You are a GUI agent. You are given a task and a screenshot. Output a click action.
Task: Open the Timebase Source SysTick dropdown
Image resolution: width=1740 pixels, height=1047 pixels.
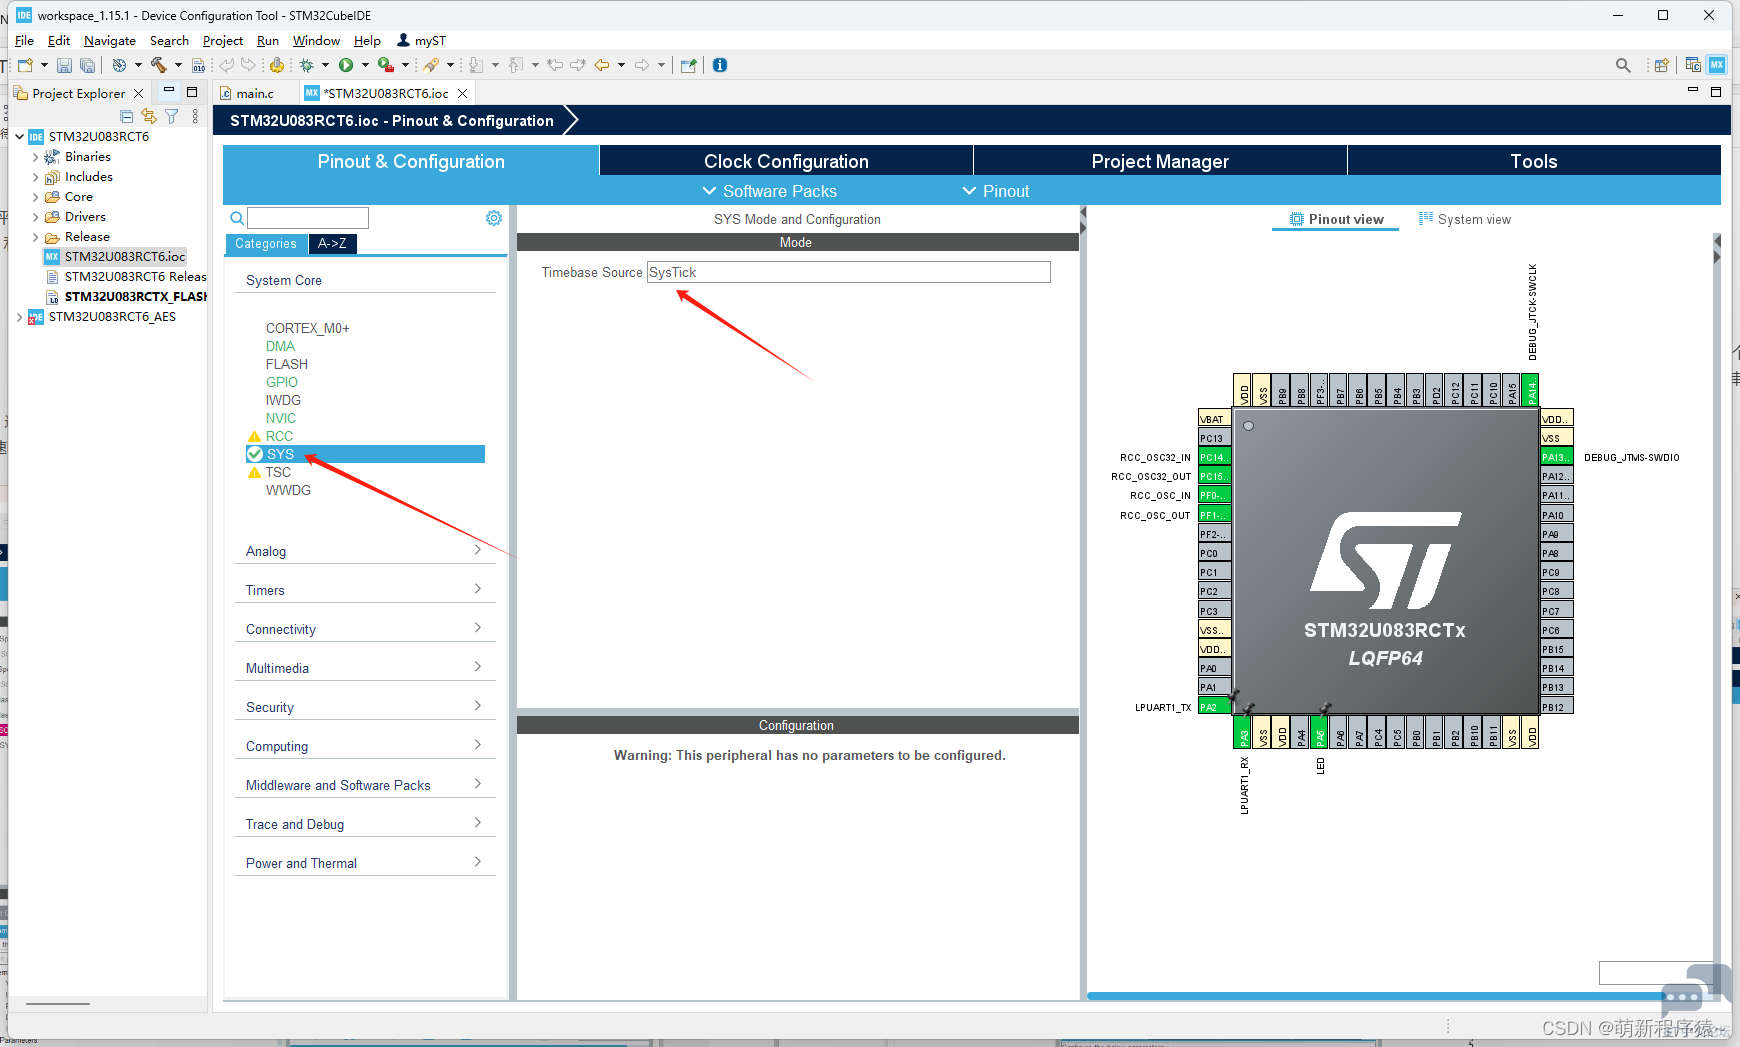tap(849, 272)
